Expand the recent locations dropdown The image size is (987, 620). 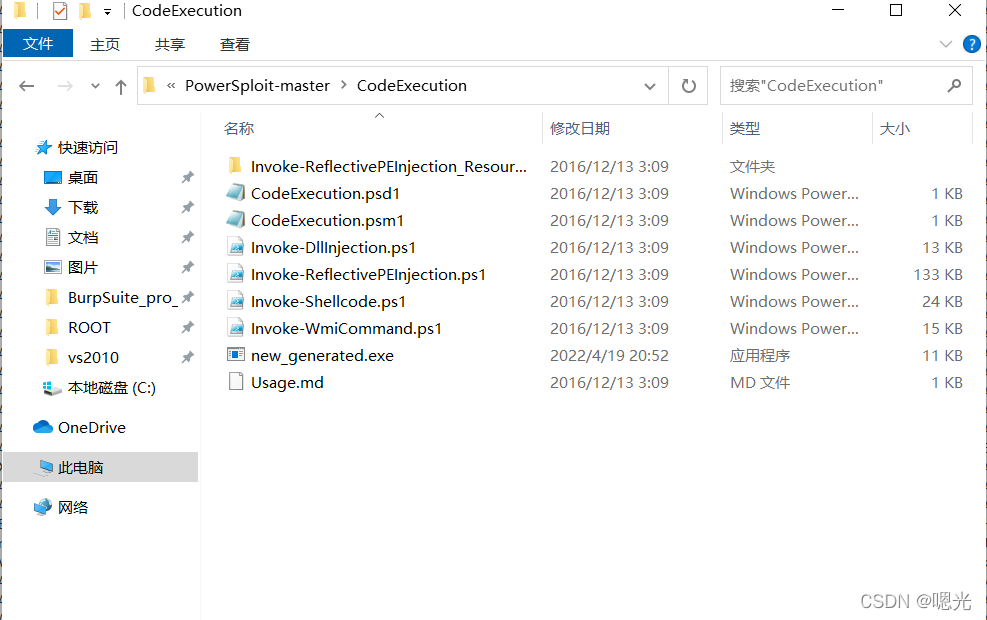pyautogui.click(x=96, y=87)
